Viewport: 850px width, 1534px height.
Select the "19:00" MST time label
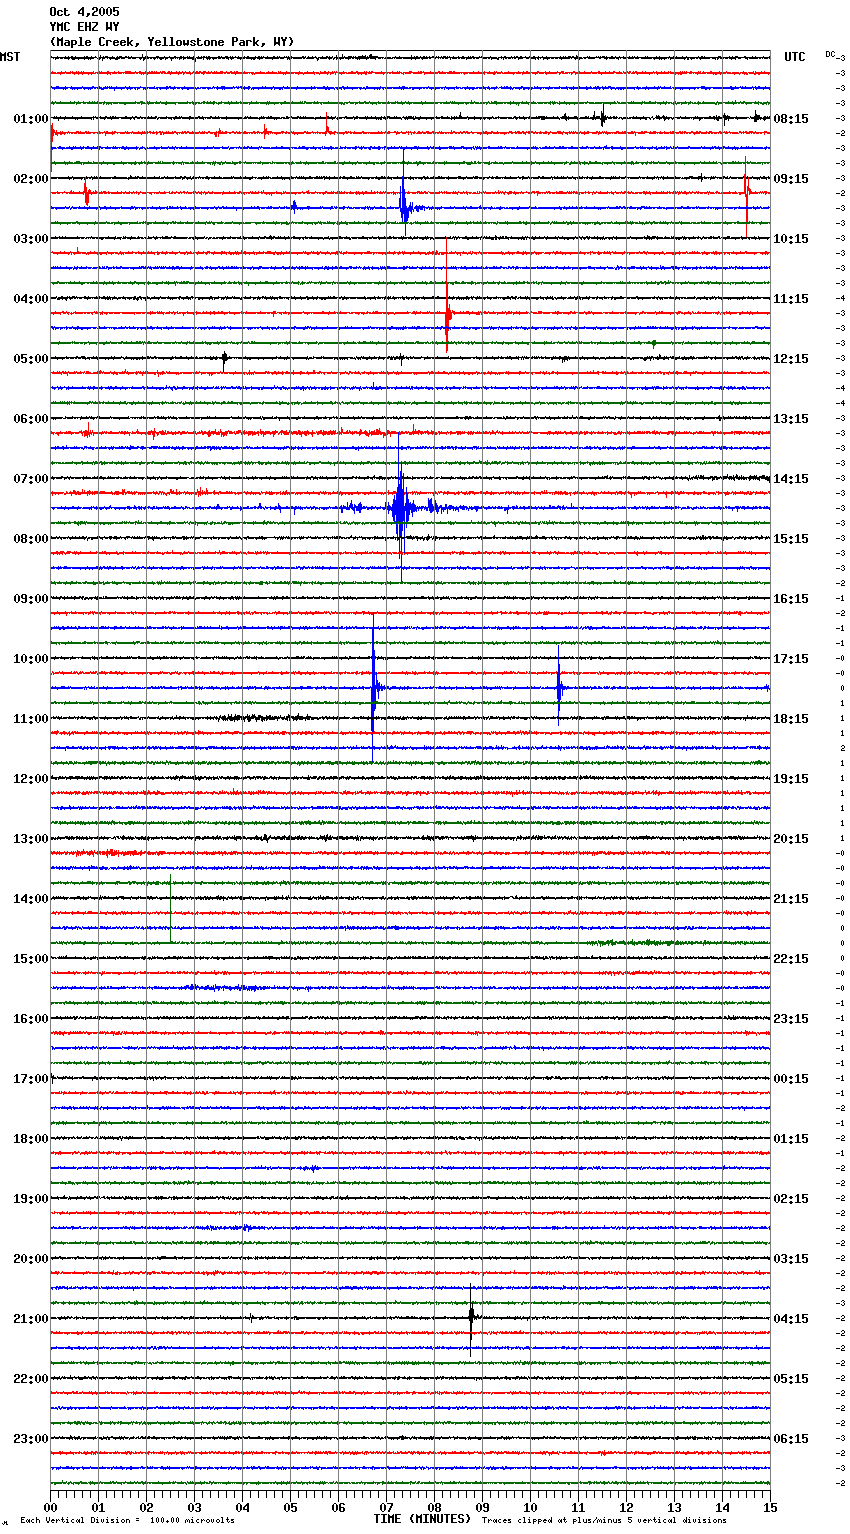pos(31,1199)
